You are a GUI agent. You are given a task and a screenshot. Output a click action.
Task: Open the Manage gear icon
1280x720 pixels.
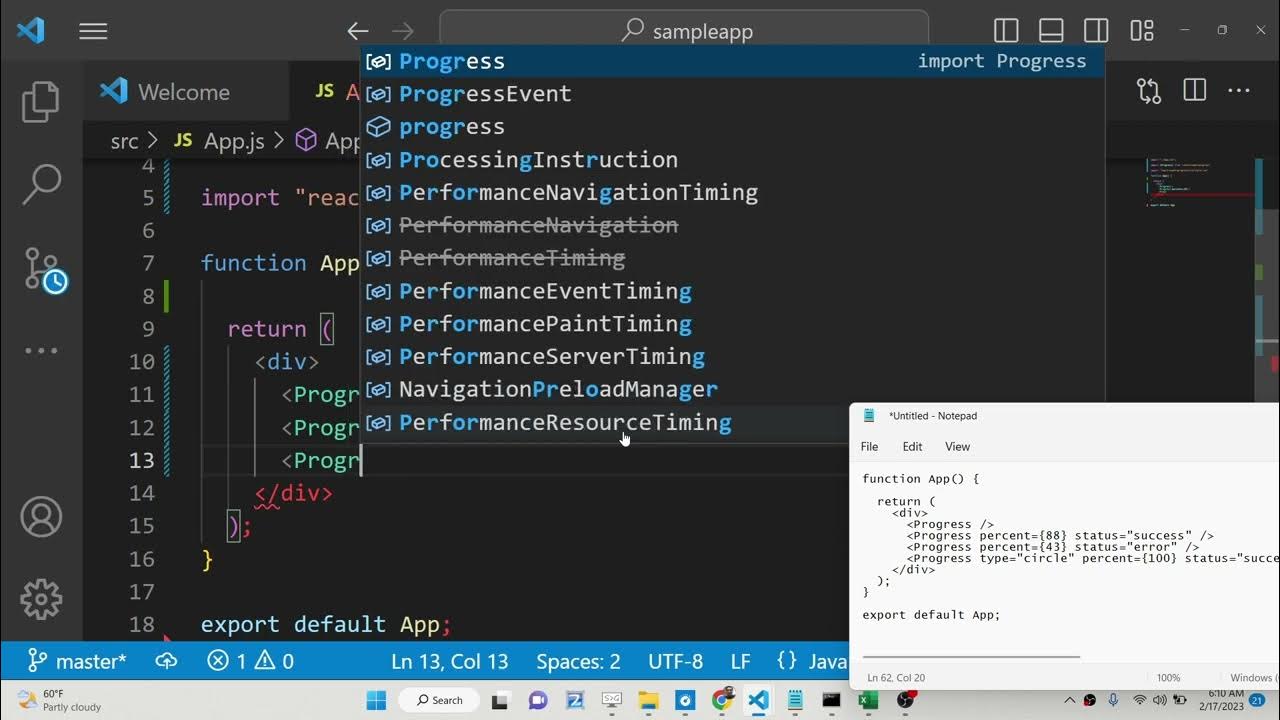(x=41, y=599)
